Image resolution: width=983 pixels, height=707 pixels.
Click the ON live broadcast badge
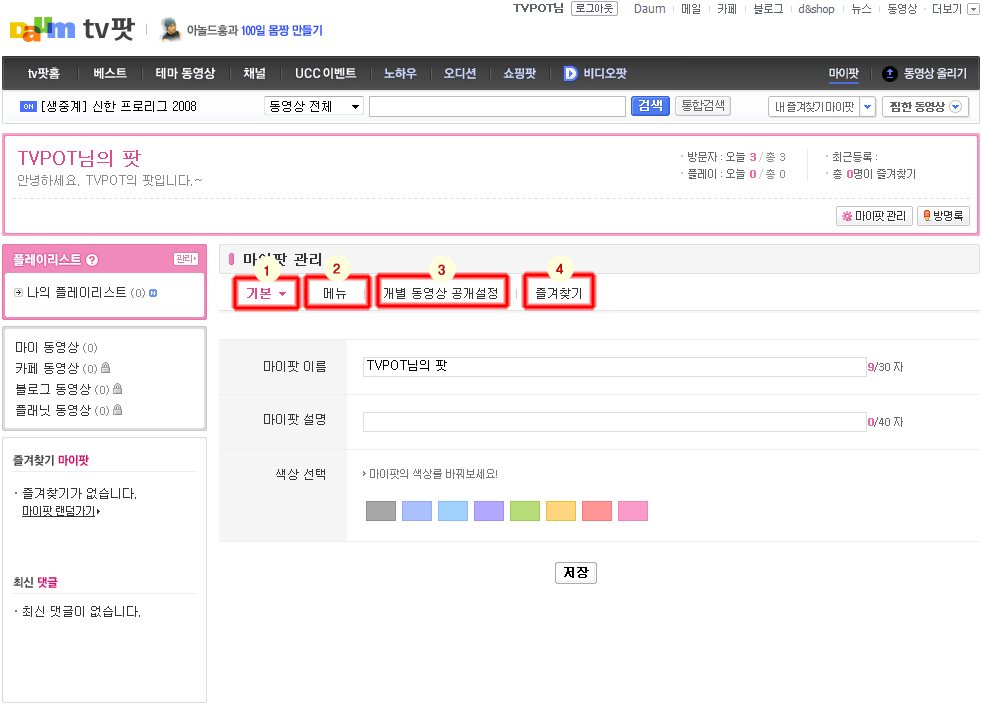click(x=28, y=107)
